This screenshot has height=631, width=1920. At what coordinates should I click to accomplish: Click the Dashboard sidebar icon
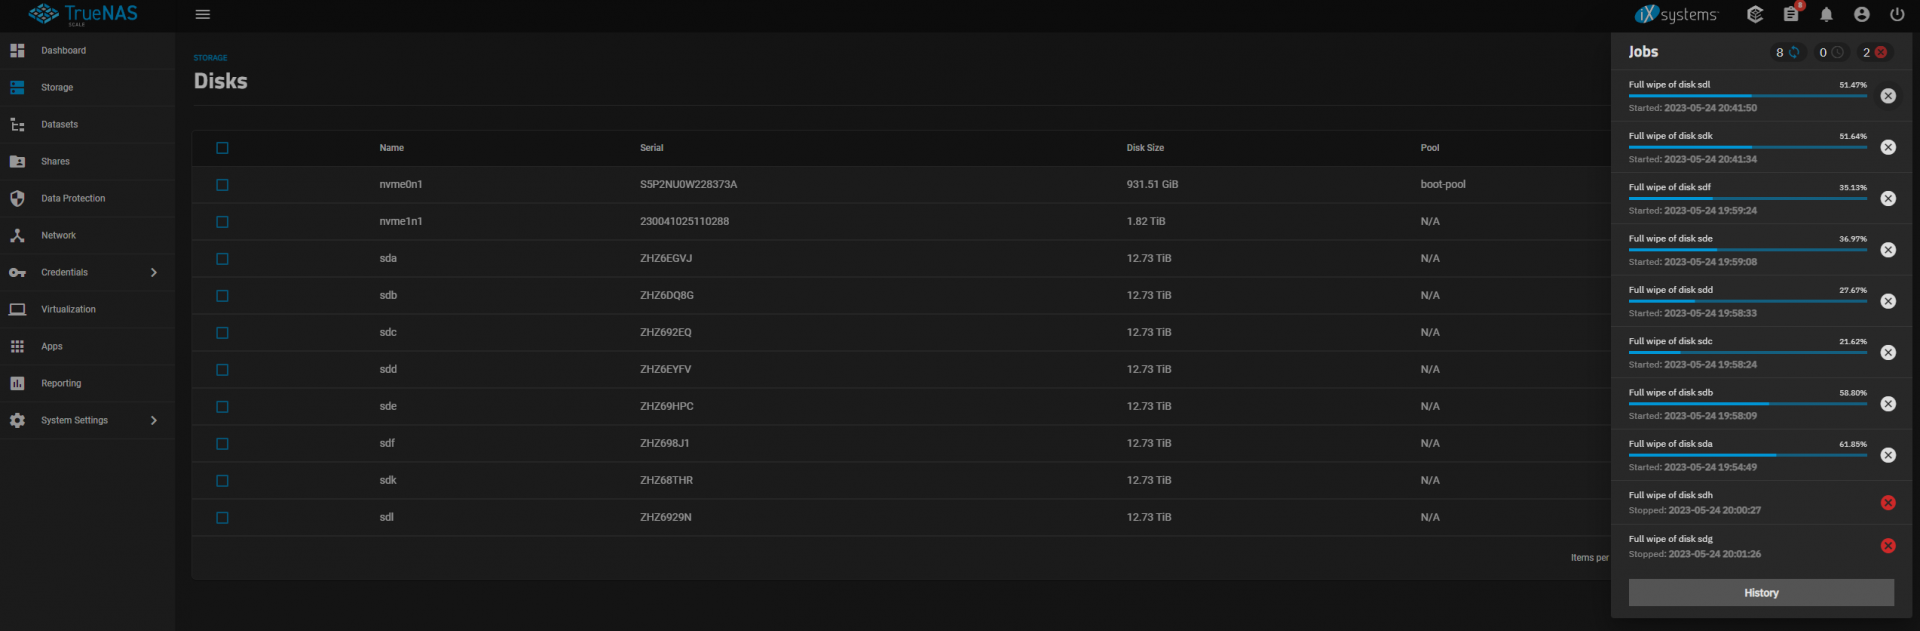pos(17,50)
